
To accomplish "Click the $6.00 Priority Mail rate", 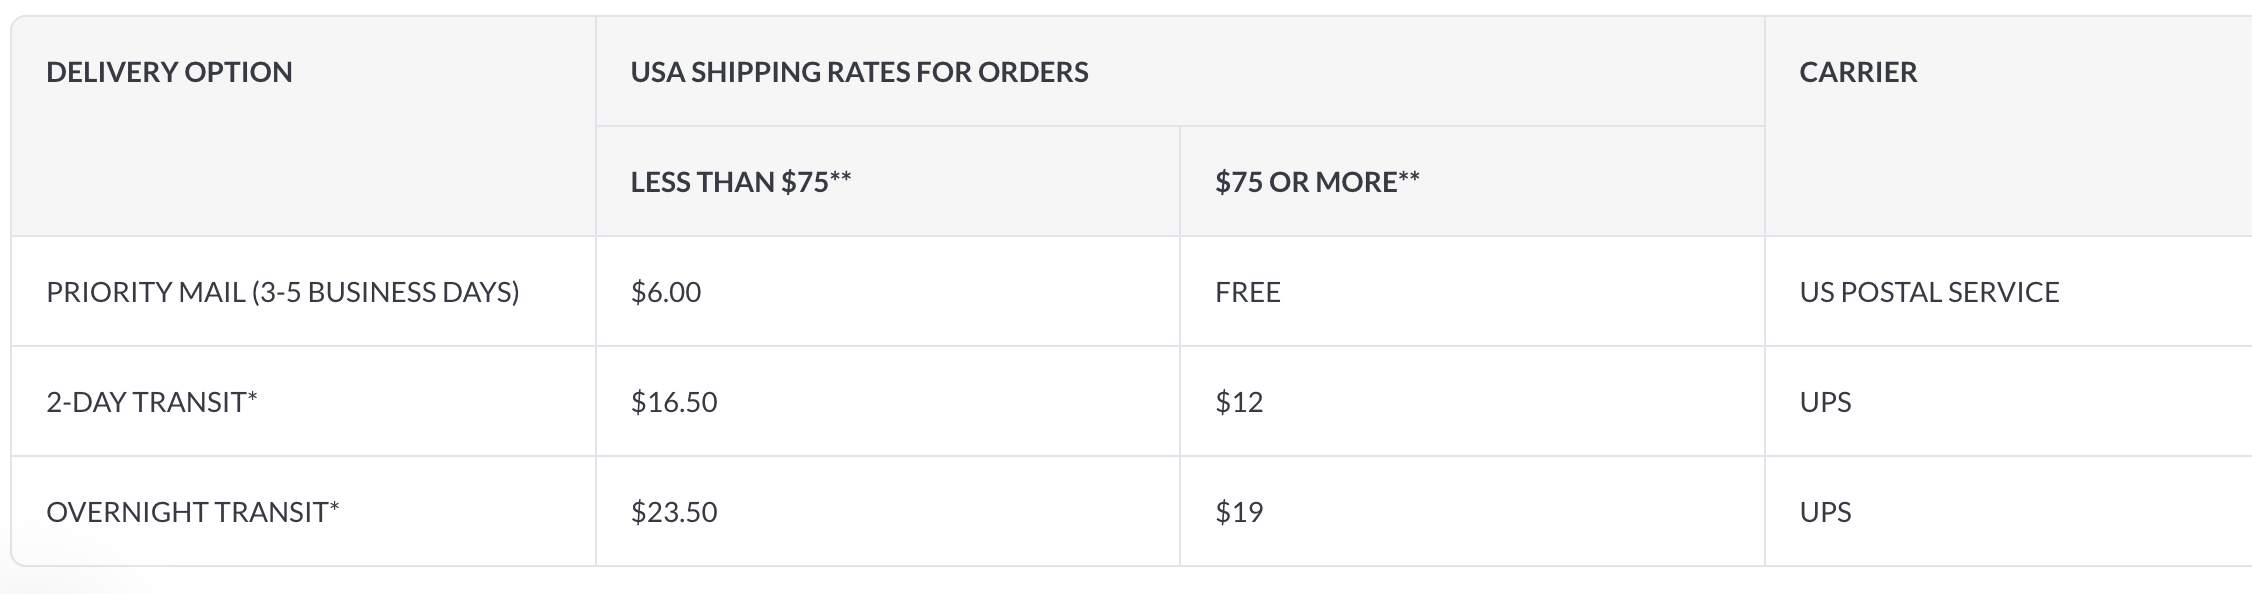I will [666, 292].
